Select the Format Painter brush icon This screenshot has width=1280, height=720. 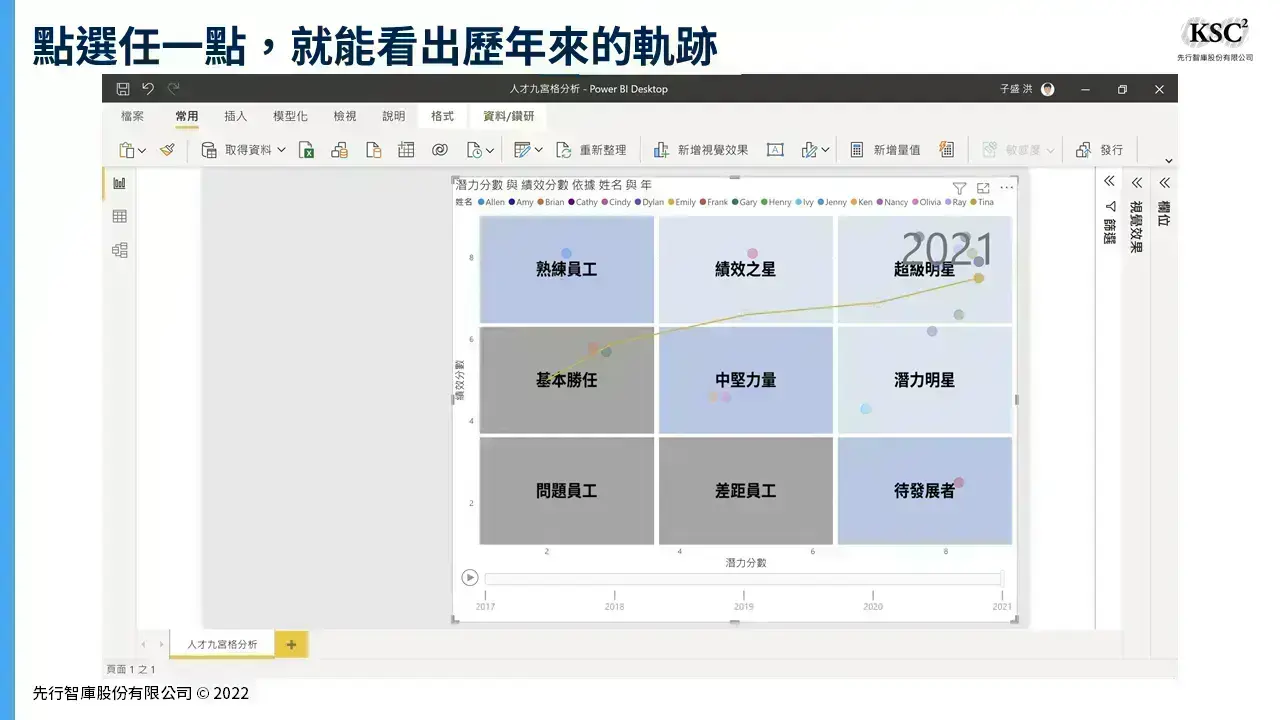click(167, 150)
